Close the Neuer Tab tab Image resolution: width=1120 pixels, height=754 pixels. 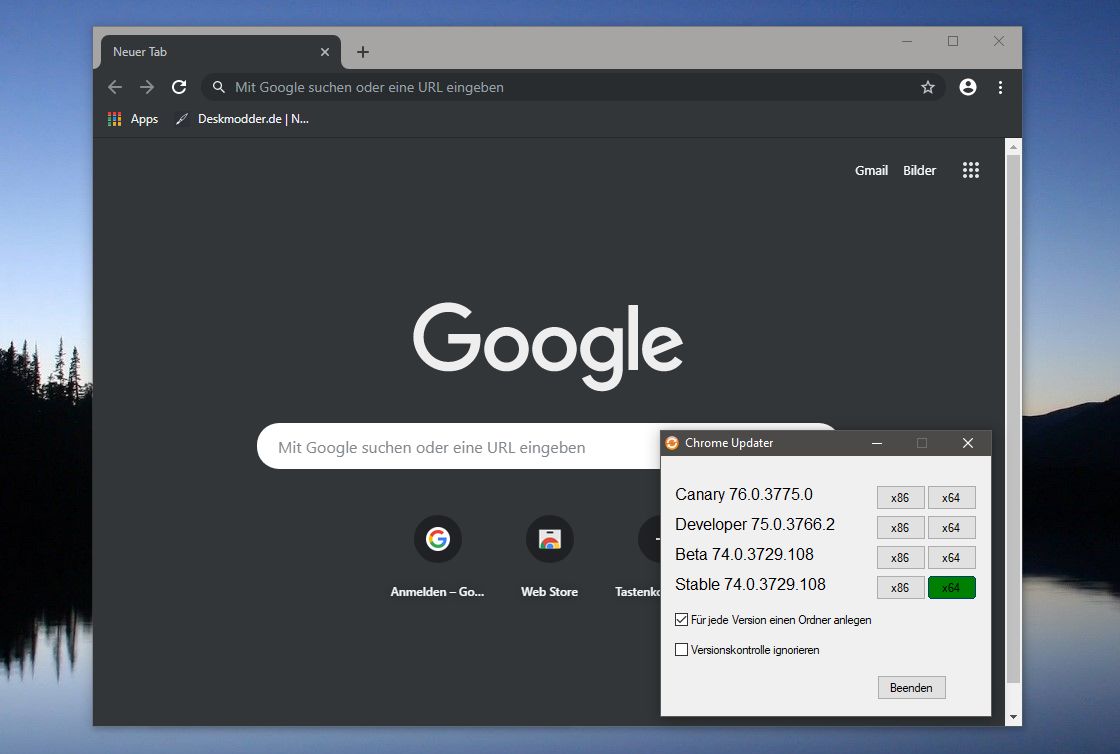tap(325, 52)
